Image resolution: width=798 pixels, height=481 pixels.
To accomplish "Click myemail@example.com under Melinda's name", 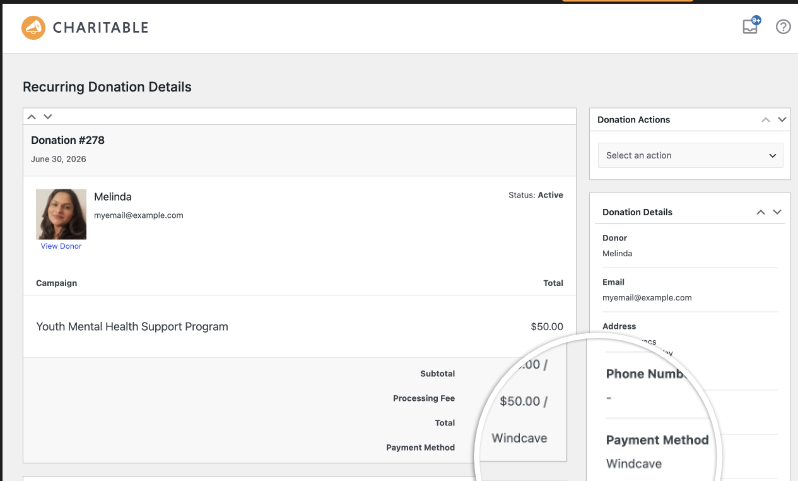I will [138, 215].
